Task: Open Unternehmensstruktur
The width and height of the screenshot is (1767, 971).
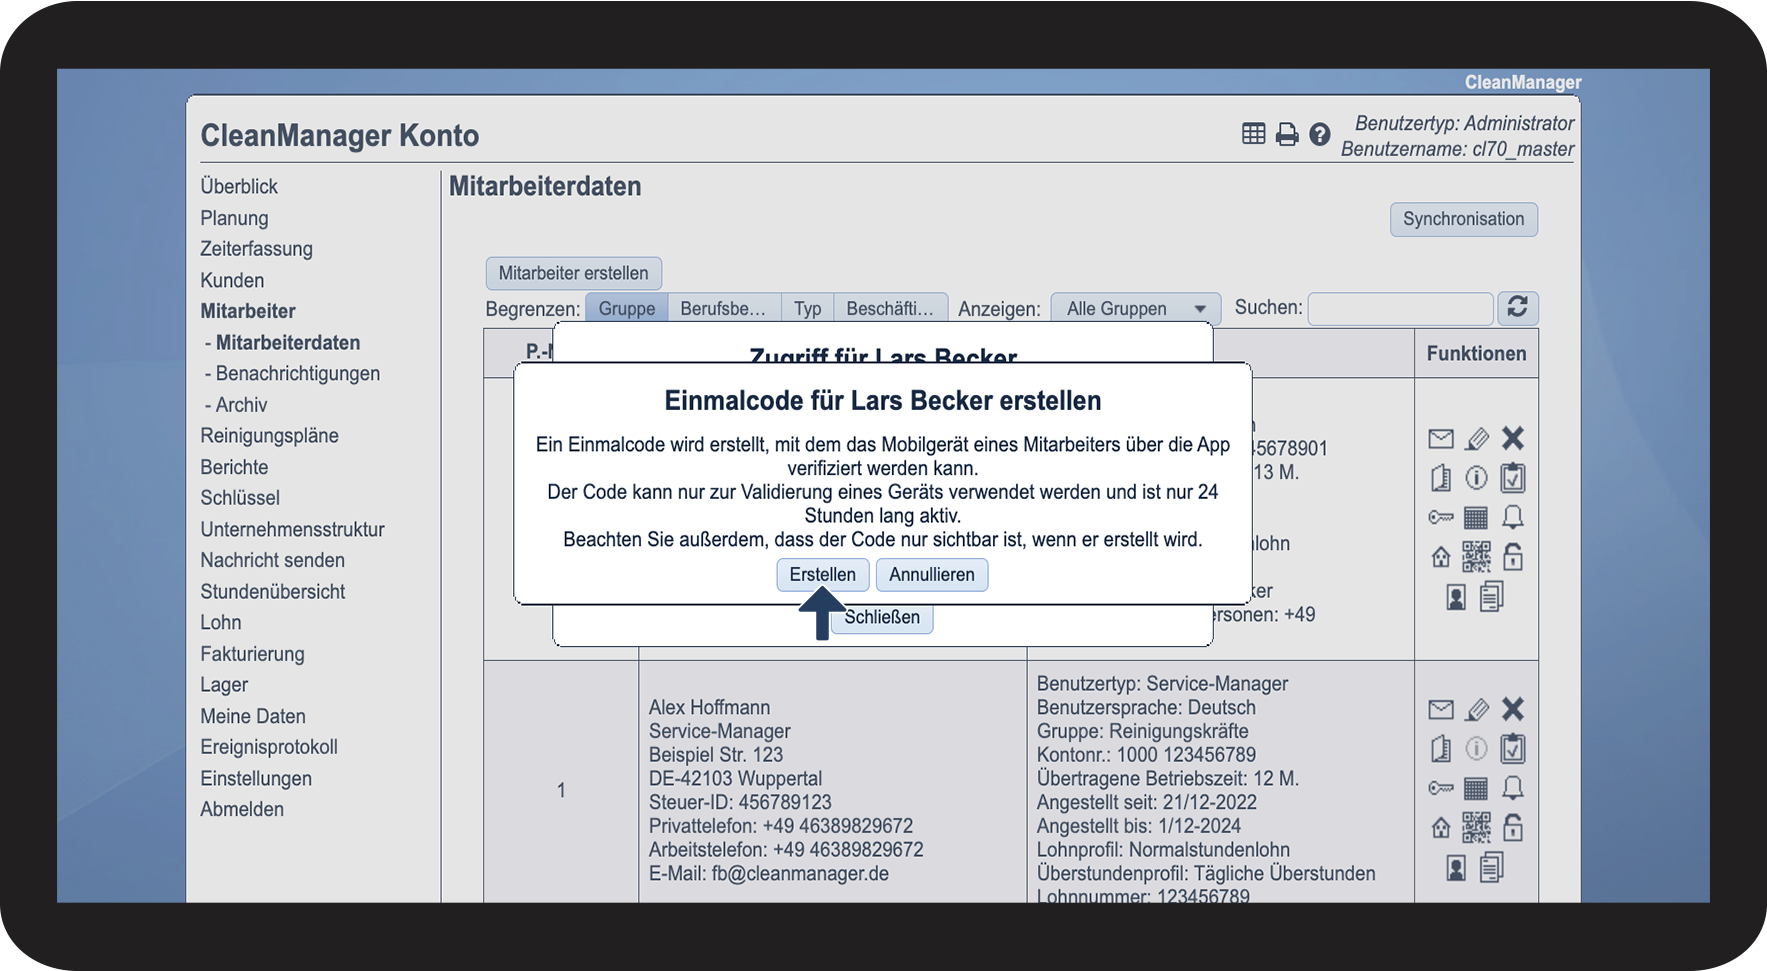Action: [x=292, y=529]
